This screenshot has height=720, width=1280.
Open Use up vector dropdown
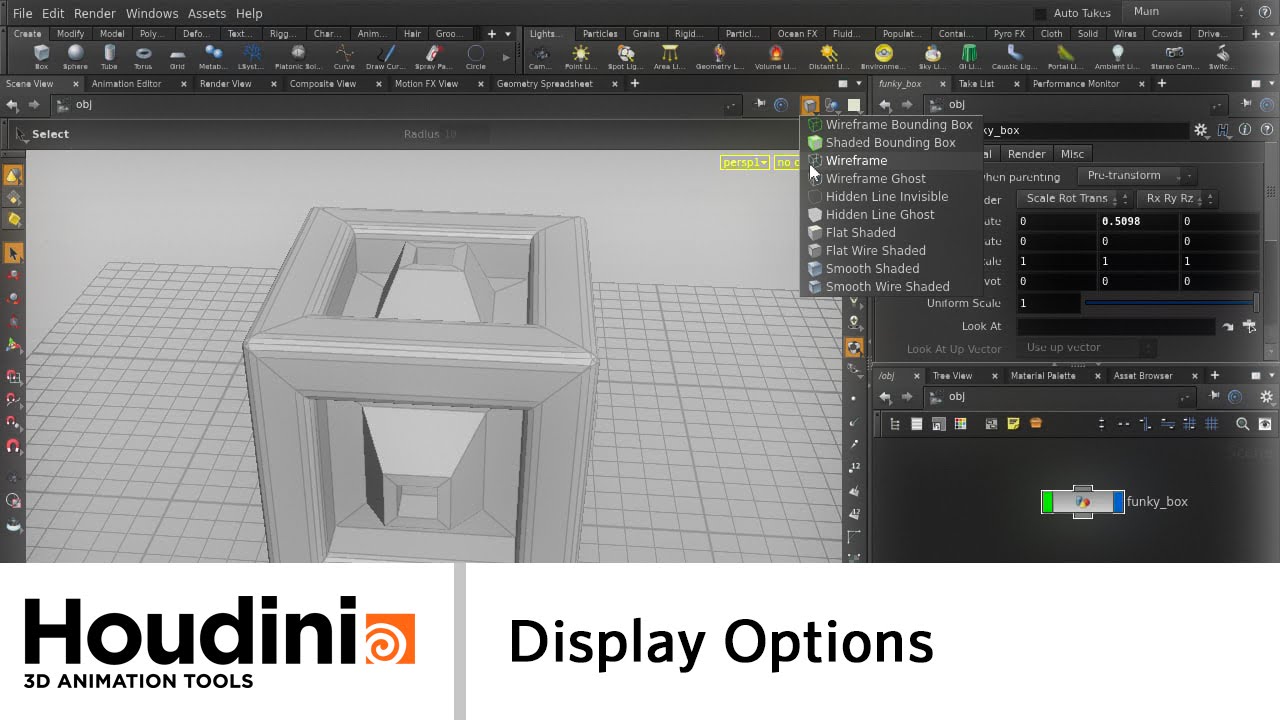(x=1087, y=348)
